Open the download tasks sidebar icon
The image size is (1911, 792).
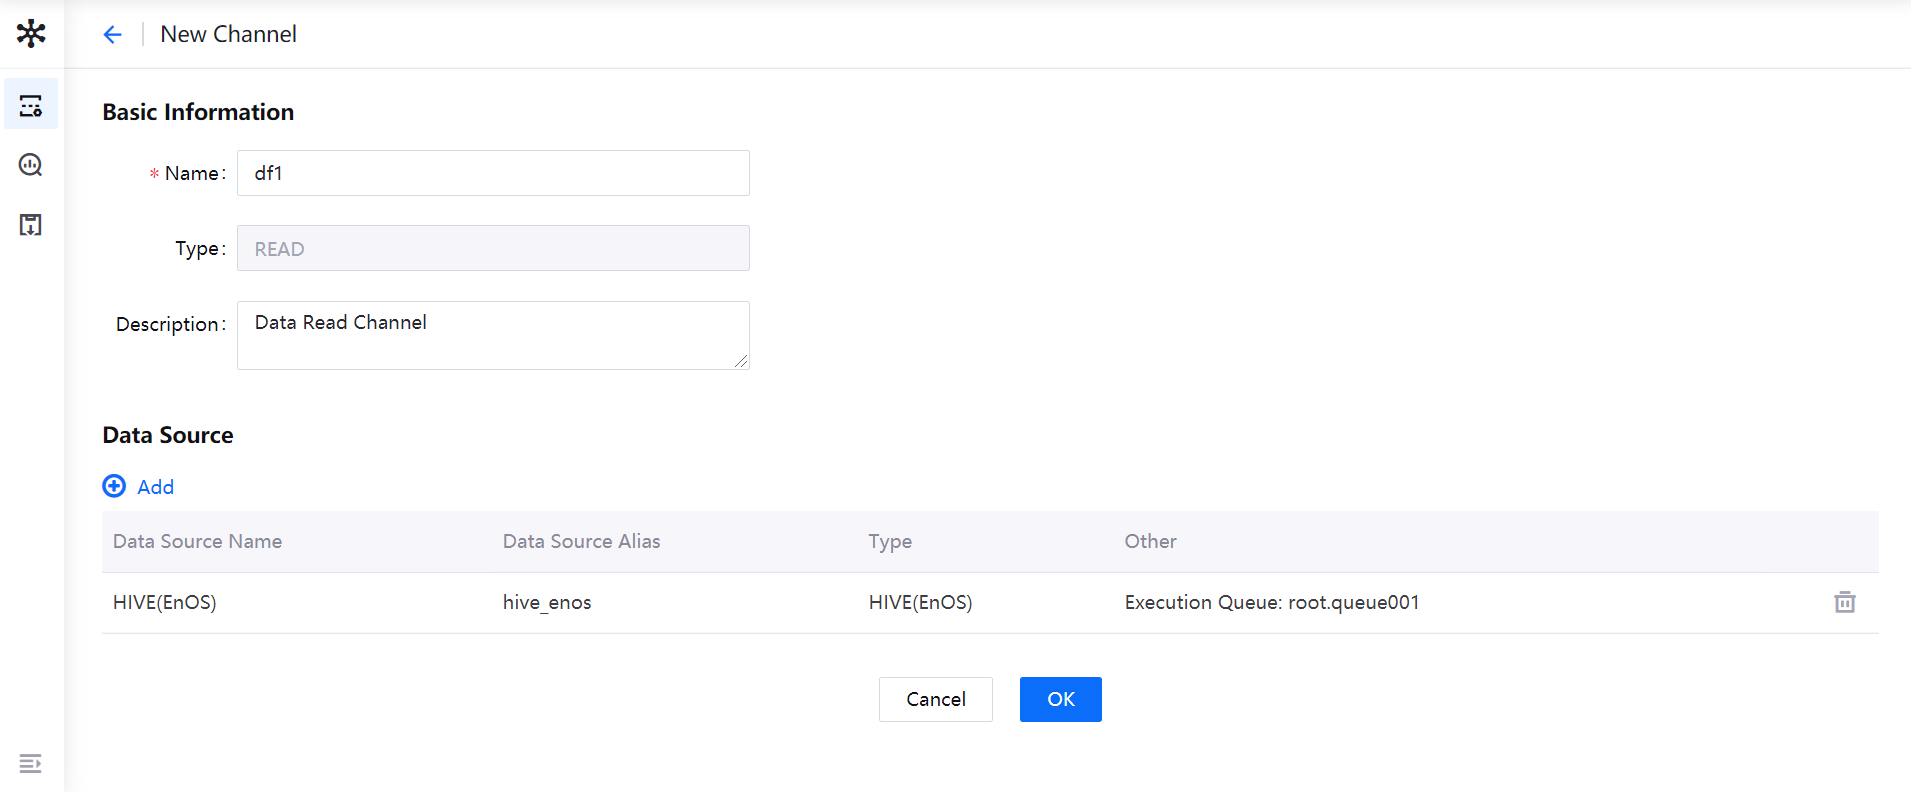[x=31, y=225]
